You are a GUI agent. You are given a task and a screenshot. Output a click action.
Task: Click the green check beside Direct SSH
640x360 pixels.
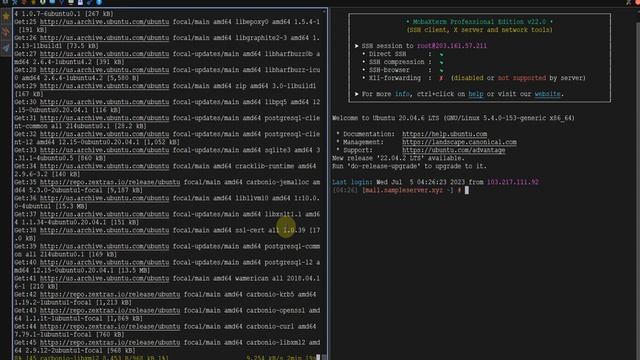click(441, 54)
